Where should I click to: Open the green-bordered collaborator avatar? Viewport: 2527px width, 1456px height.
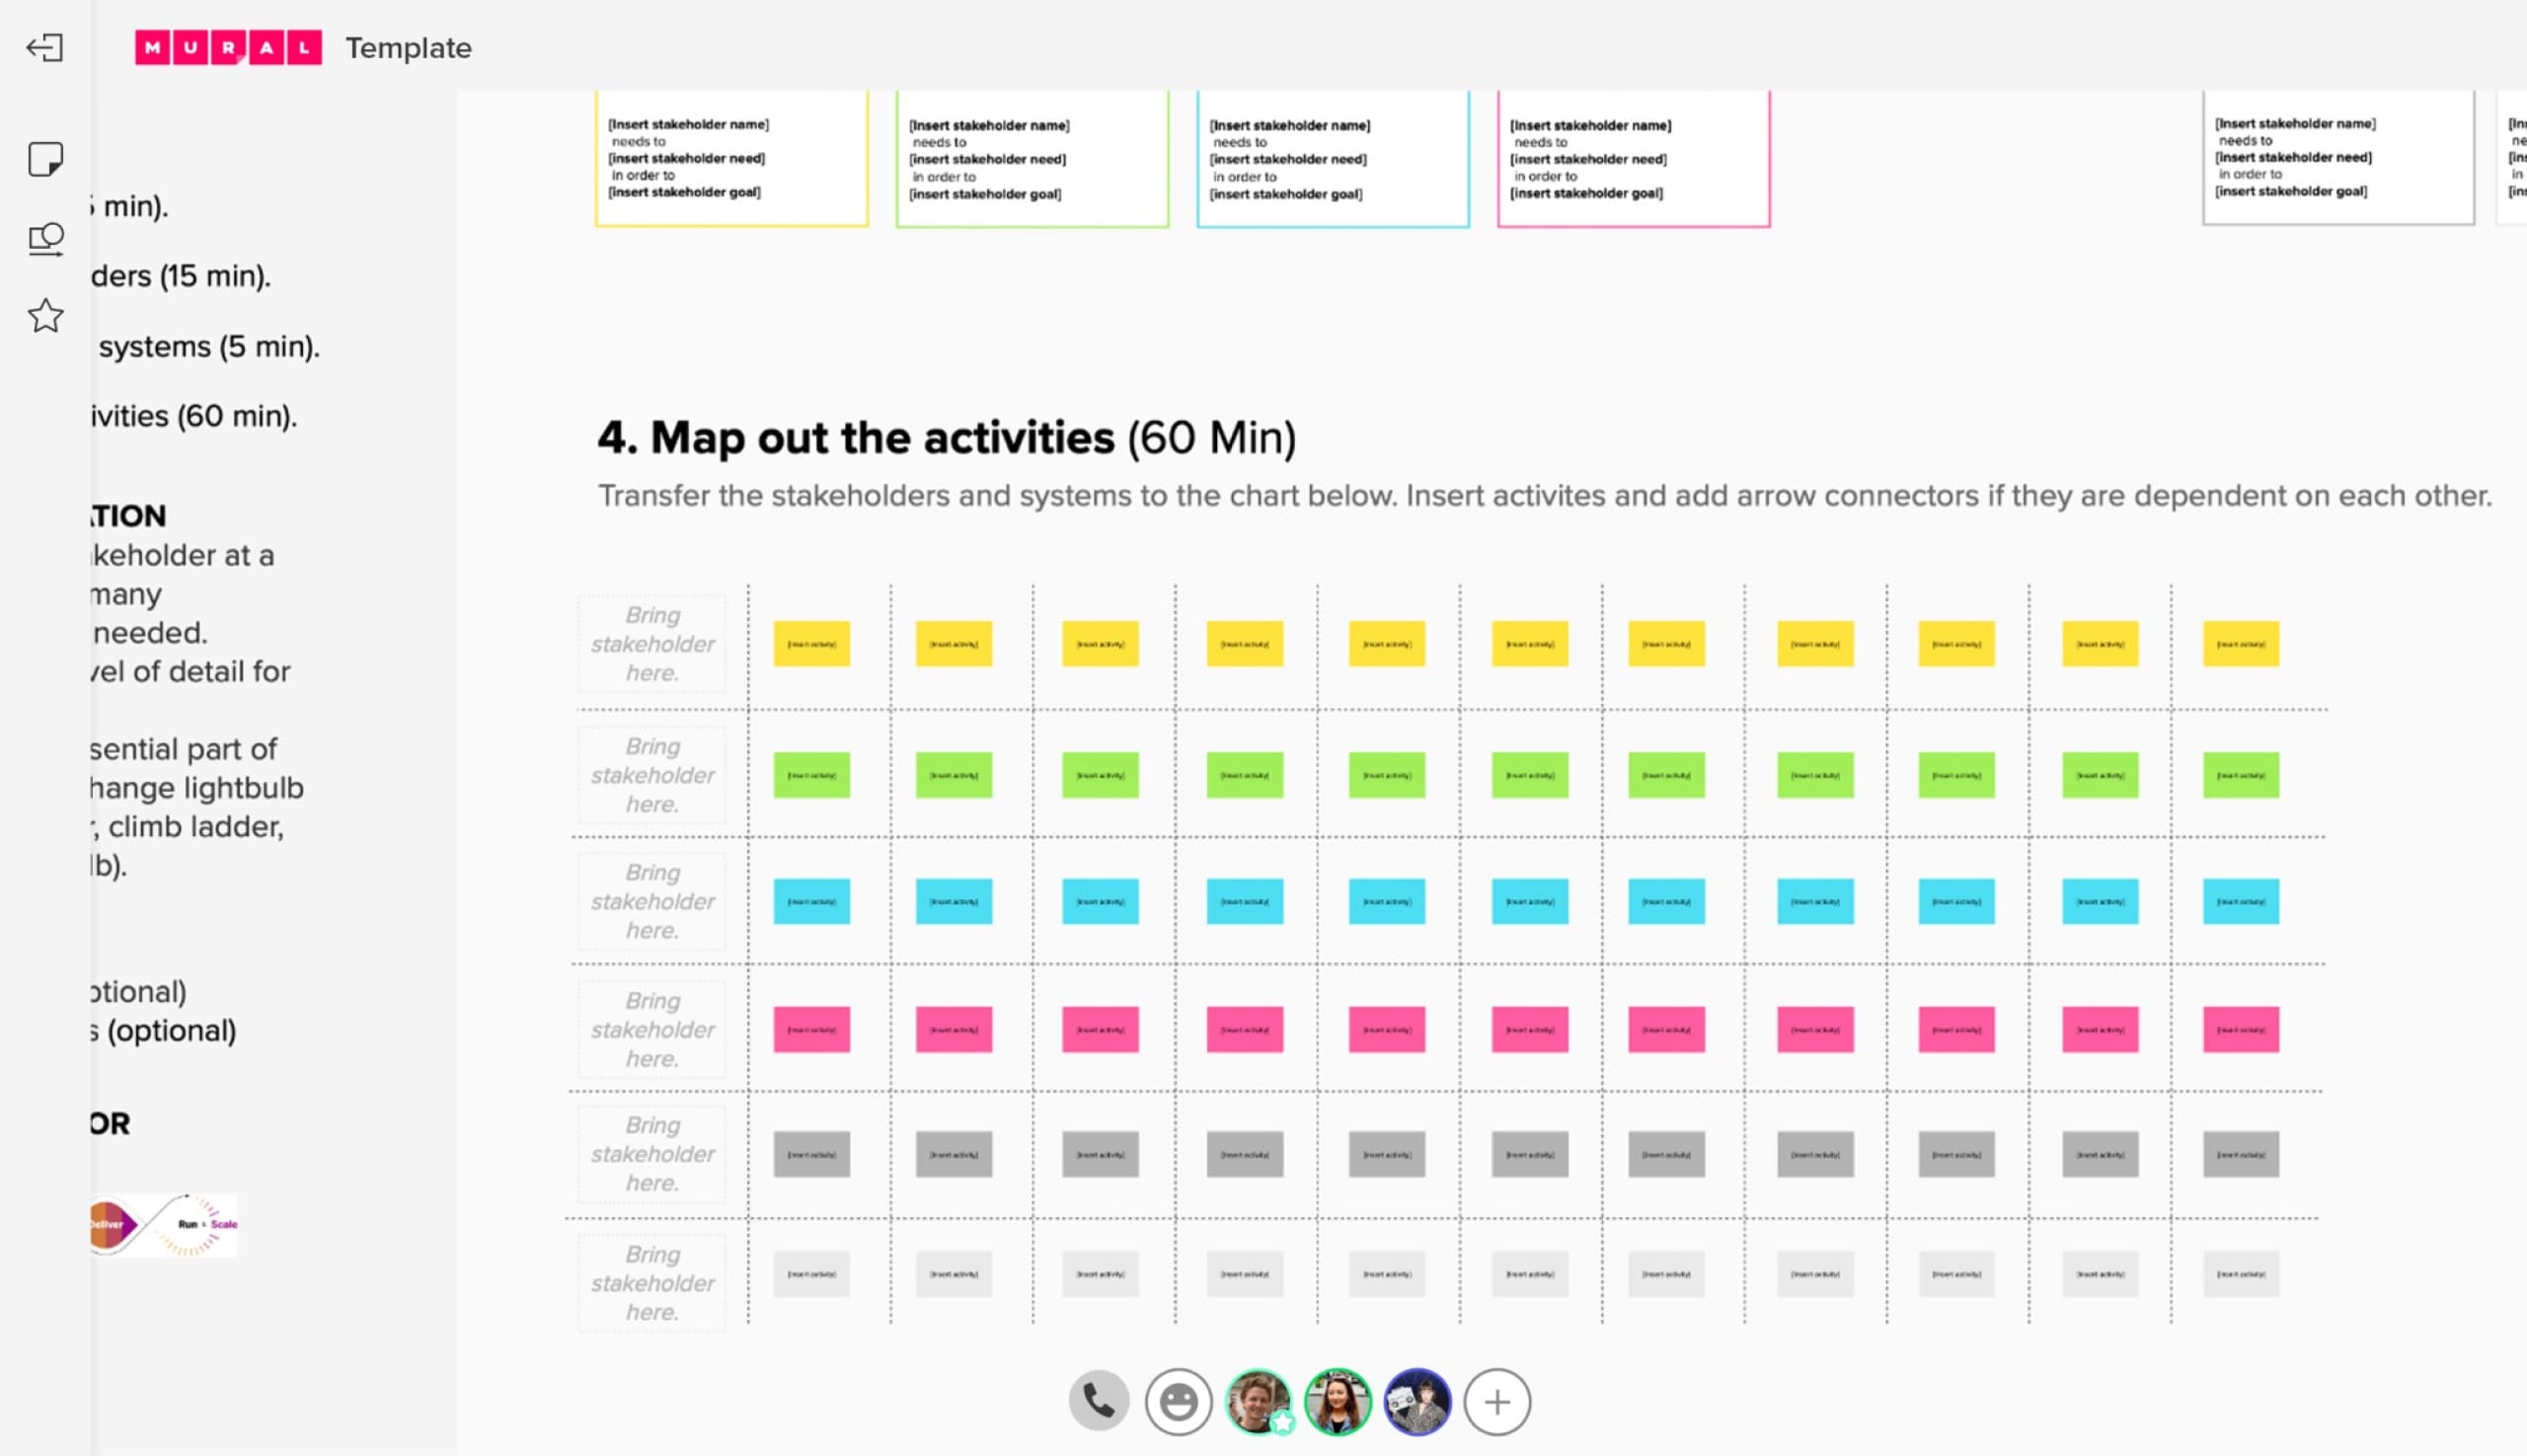point(1337,1401)
